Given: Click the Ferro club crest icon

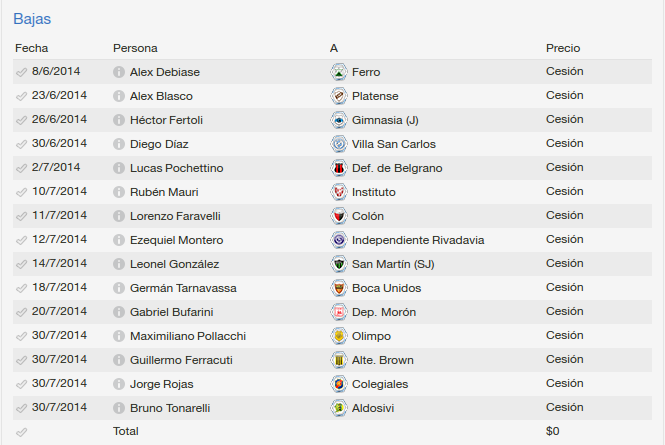Looking at the screenshot, I should tap(339, 72).
